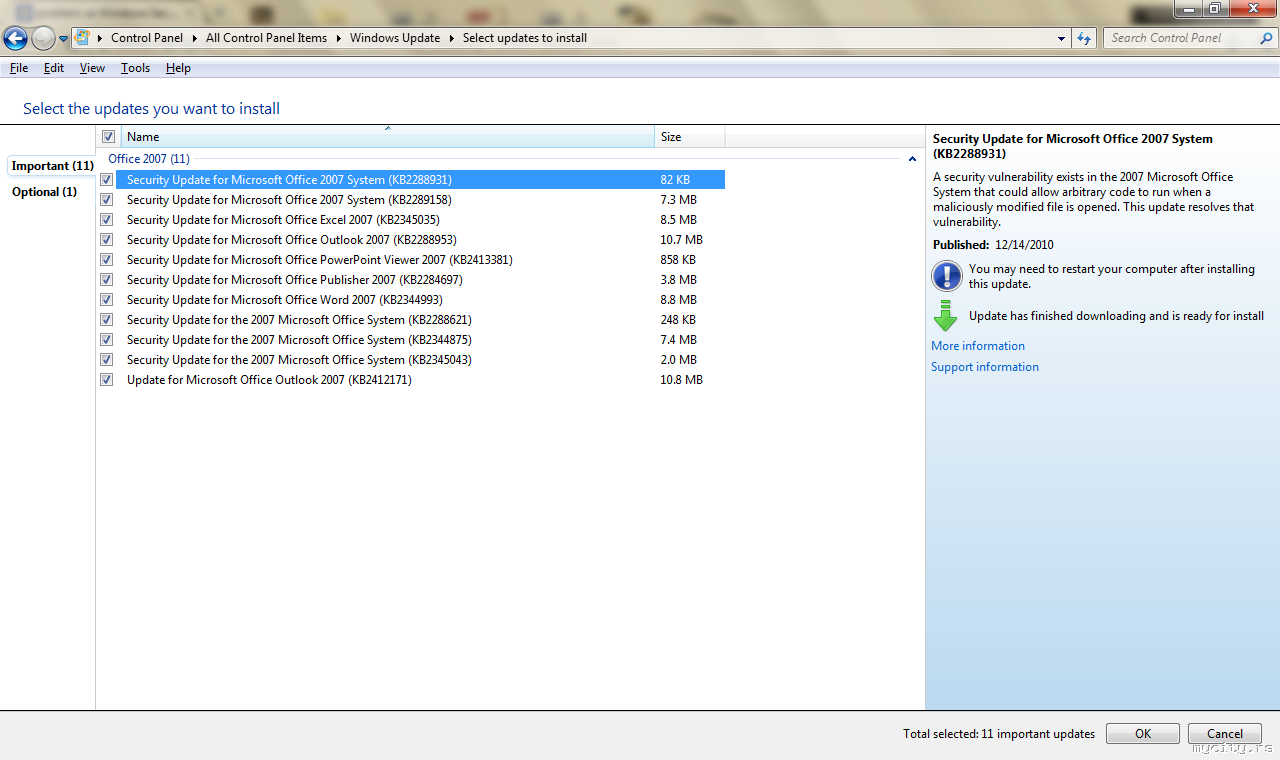Click the Control Panel address bar icon
This screenshot has width=1280, height=760.
(x=83, y=38)
